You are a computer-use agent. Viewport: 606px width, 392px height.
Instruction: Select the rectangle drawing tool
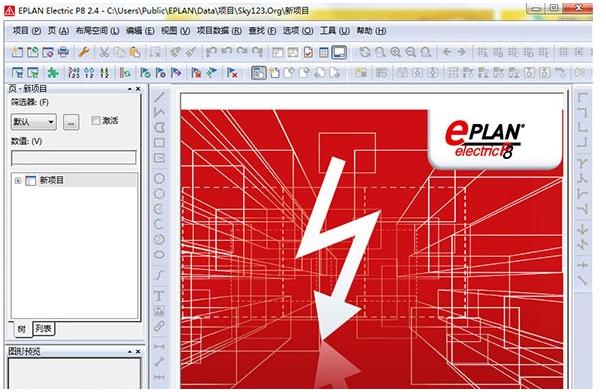pyautogui.click(x=159, y=143)
